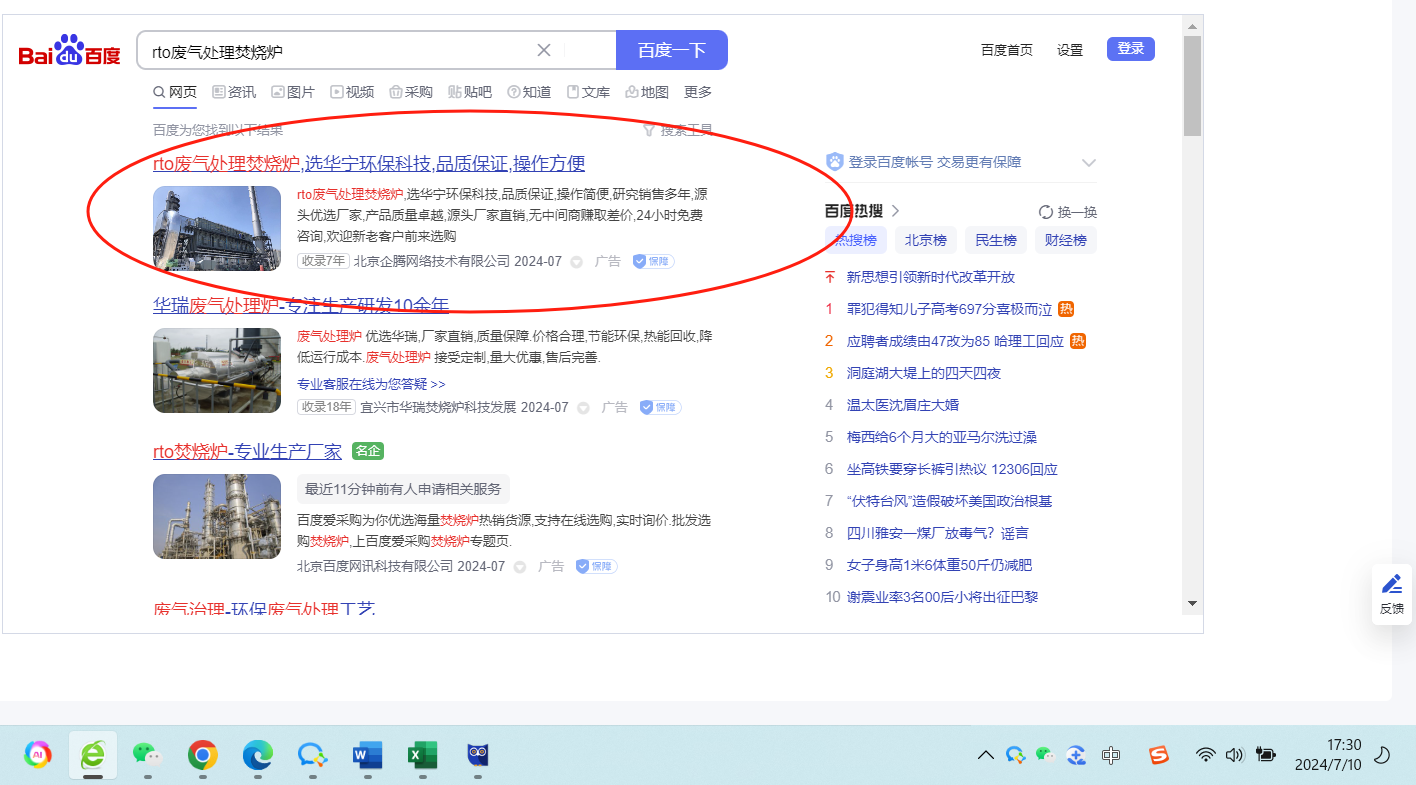The height and width of the screenshot is (785, 1416).
Task: Select the 北京榜 hot list tab
Action: click(x=925, y=240)
